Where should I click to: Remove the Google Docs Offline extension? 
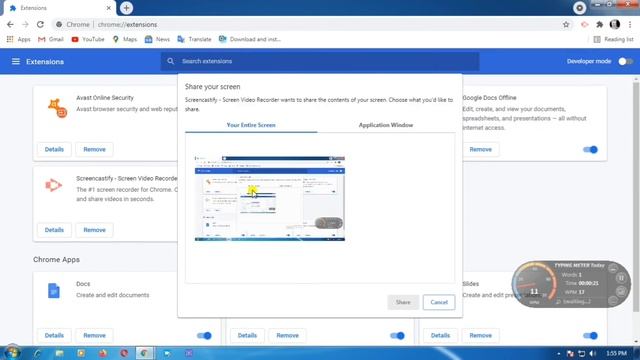[480, 149]
